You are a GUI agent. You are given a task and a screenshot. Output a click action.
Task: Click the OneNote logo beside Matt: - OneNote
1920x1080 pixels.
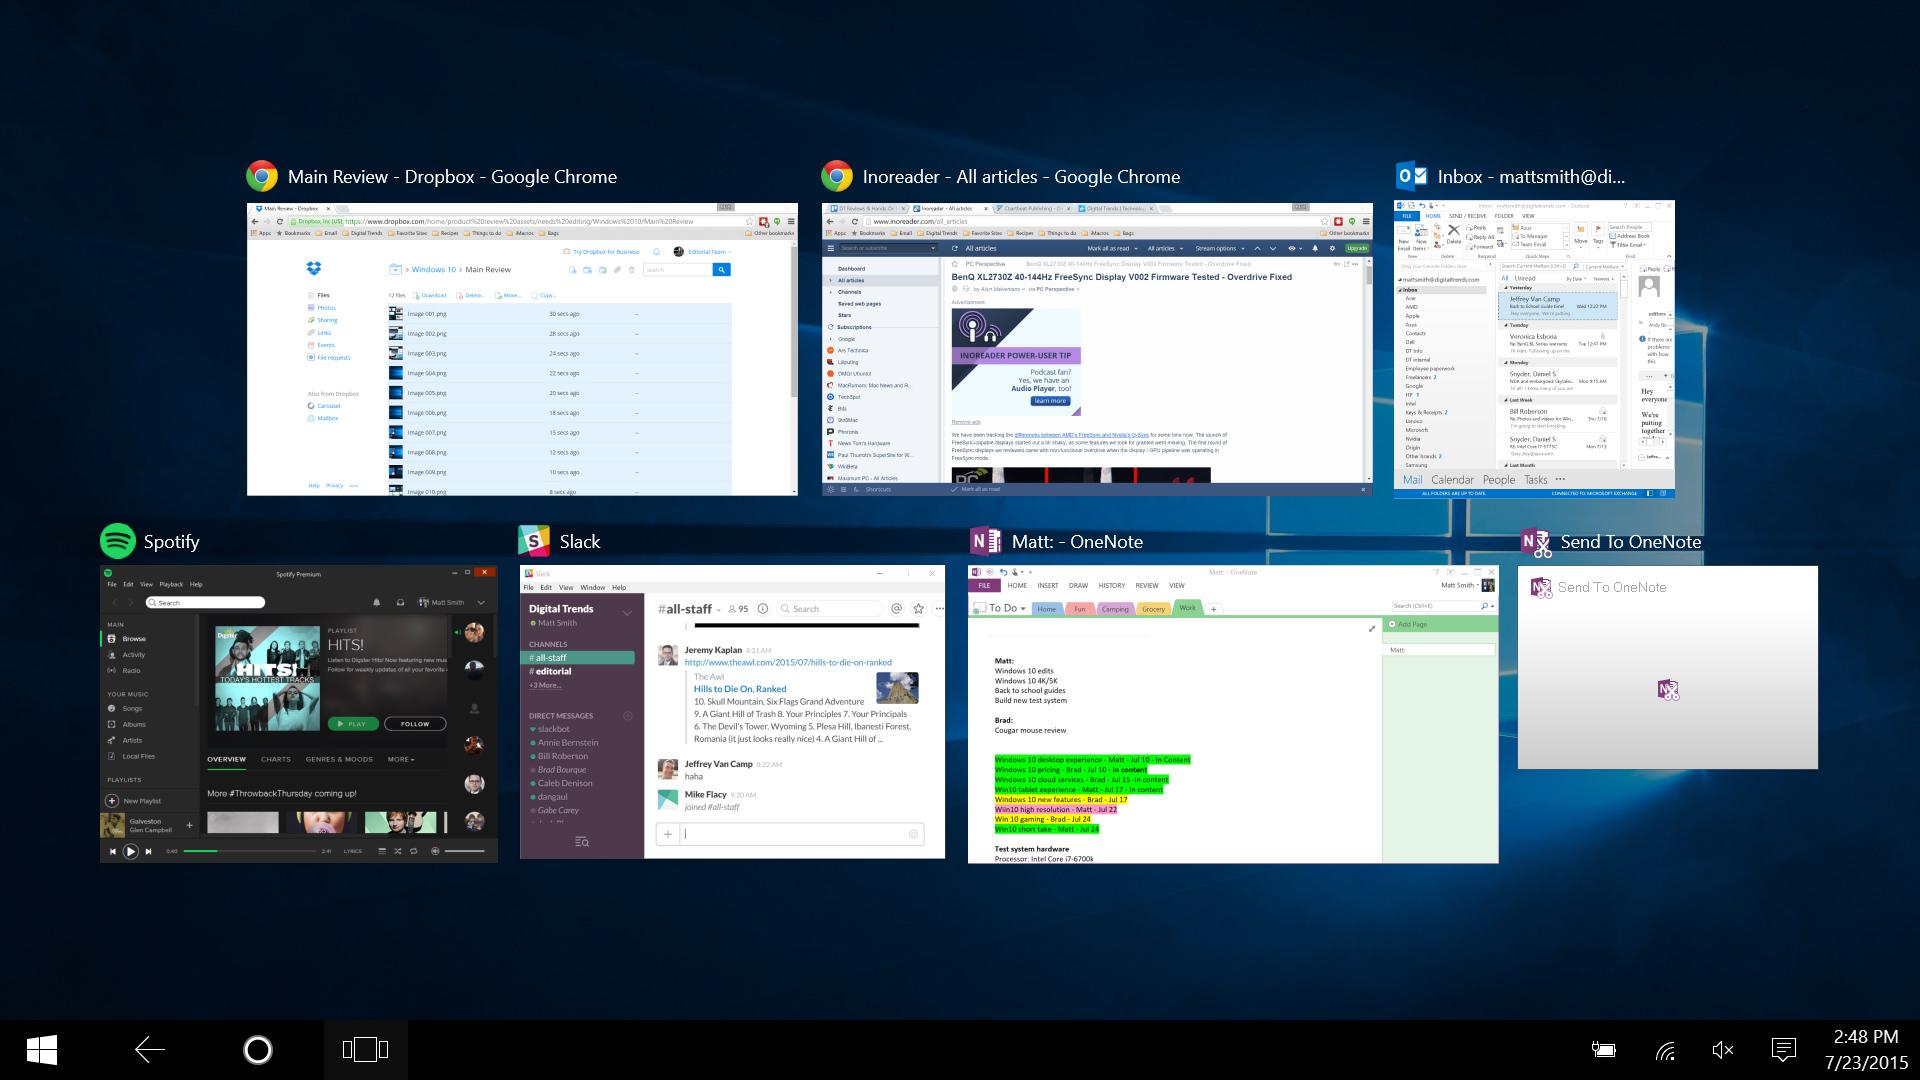click(986, 541)
